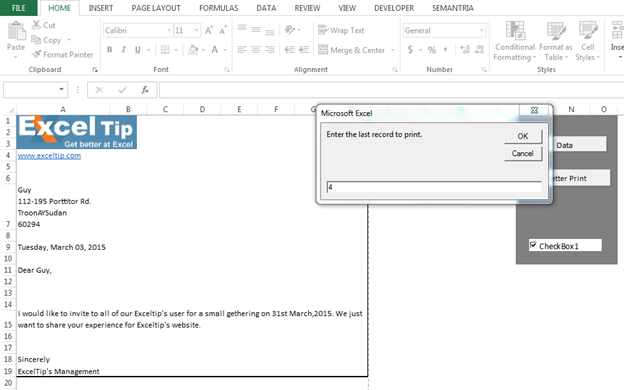Click the Cut scissors icon
The width and height of the screenshot is (624, 390).
tap(36, 25)
